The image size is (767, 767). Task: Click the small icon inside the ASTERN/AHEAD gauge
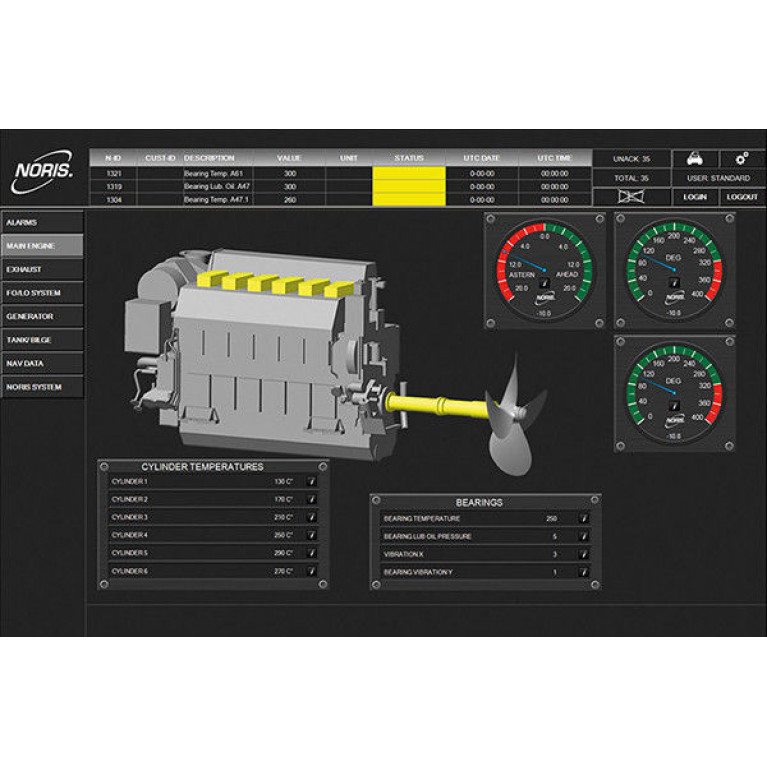coord(545,284)
